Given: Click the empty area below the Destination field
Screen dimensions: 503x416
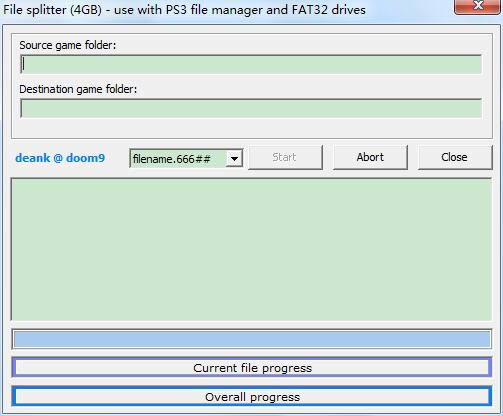Looking at the screenshot, I should click(252, 128).
